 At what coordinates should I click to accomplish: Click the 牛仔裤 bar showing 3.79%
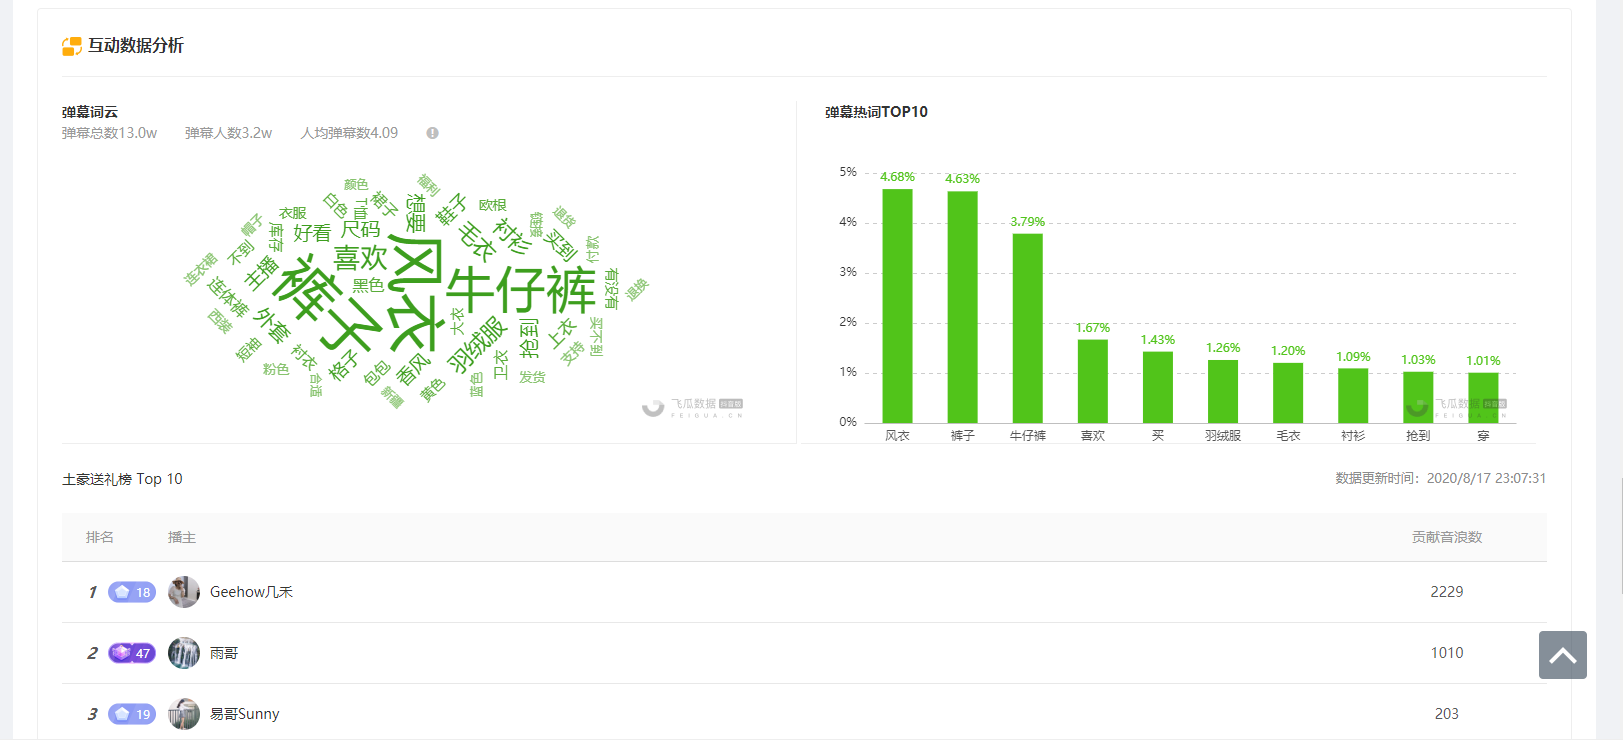click(1027, 328)
